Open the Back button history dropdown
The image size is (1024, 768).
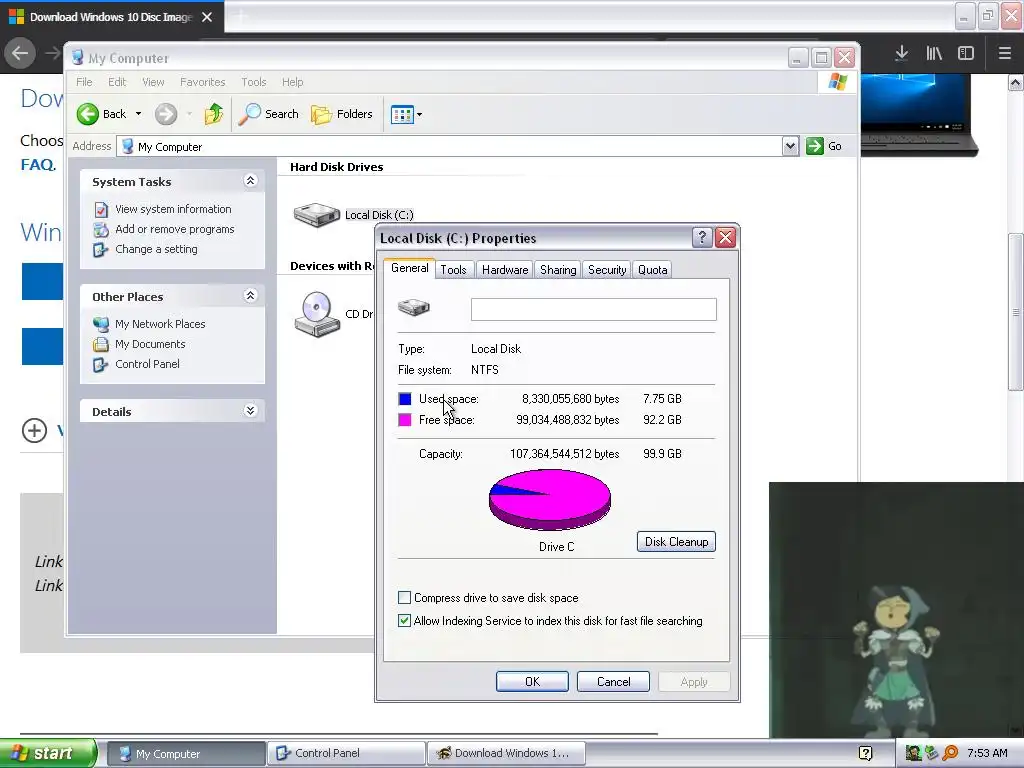click(138, 114)
